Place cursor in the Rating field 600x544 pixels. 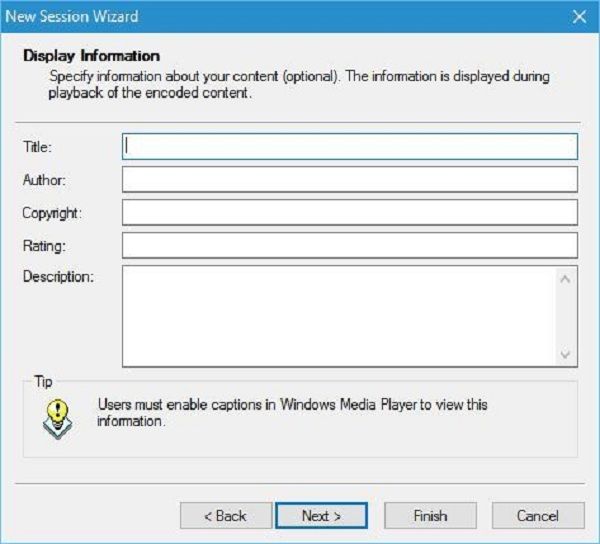click(x=349, y=246)
